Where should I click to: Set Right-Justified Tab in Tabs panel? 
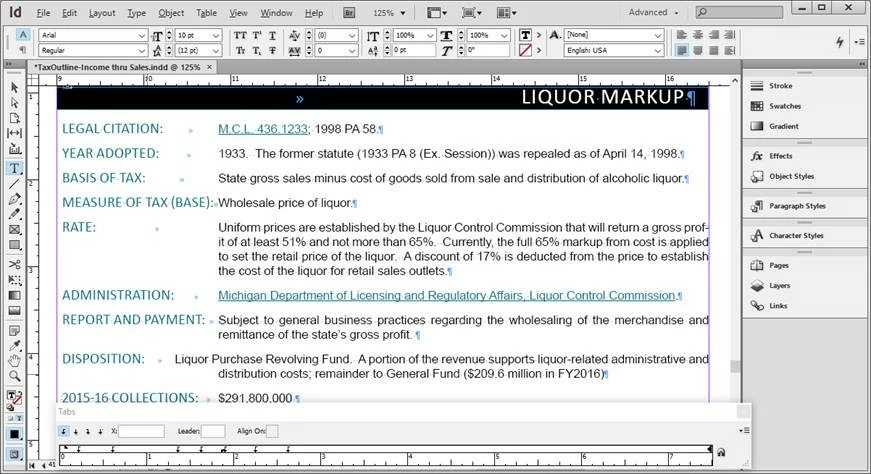pos(88,431)
